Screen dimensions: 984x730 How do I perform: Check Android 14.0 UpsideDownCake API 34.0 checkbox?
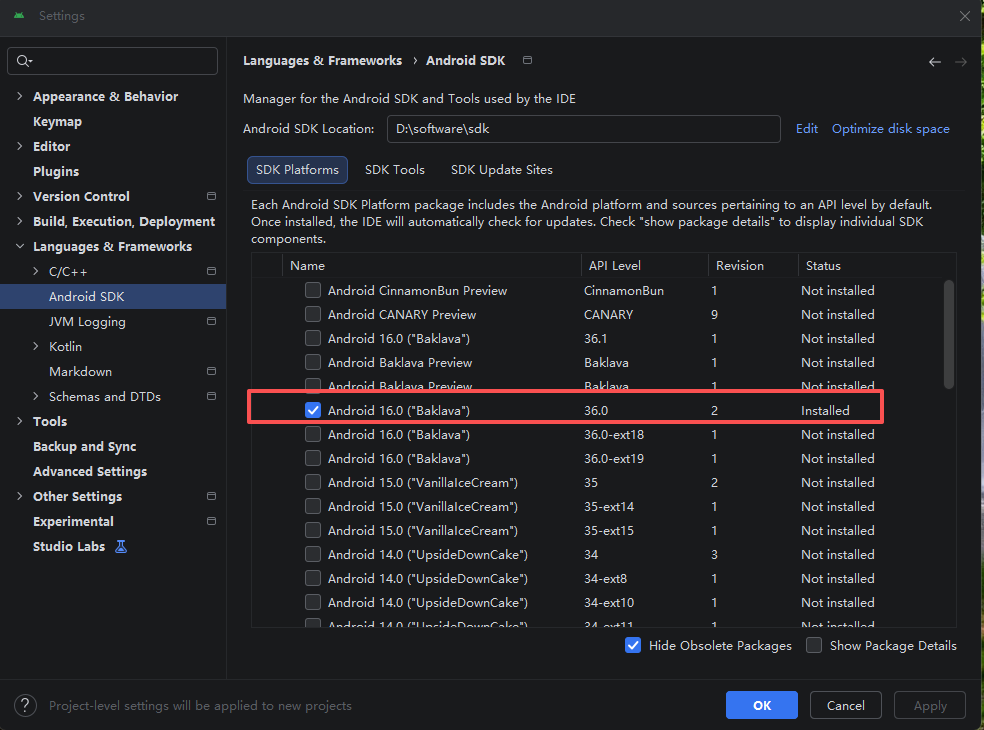[x=313, y=554]
